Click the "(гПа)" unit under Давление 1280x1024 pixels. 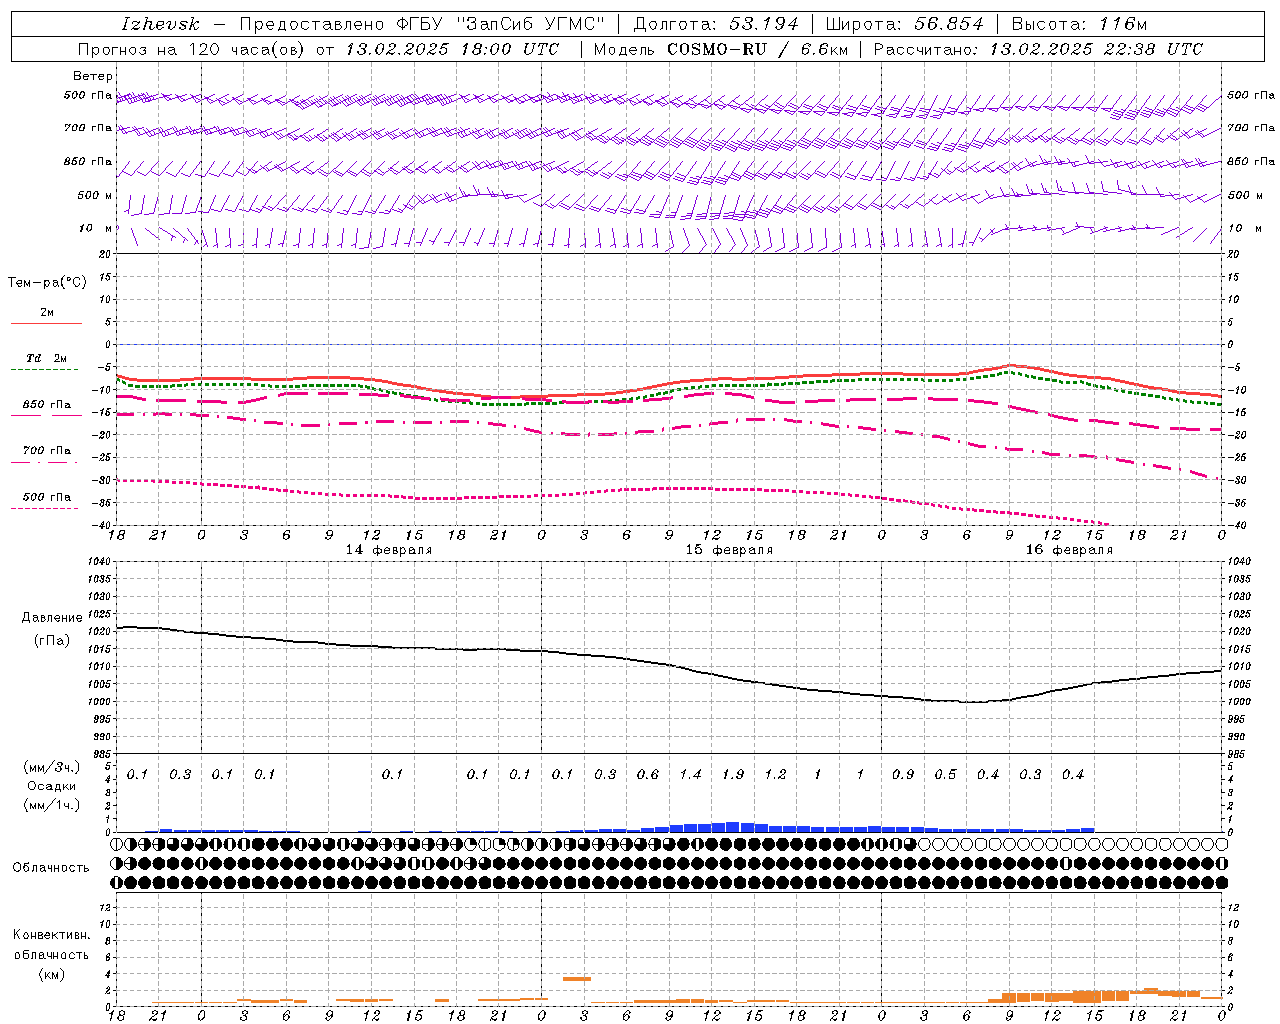pyautogui.click(x=52, y=641)
